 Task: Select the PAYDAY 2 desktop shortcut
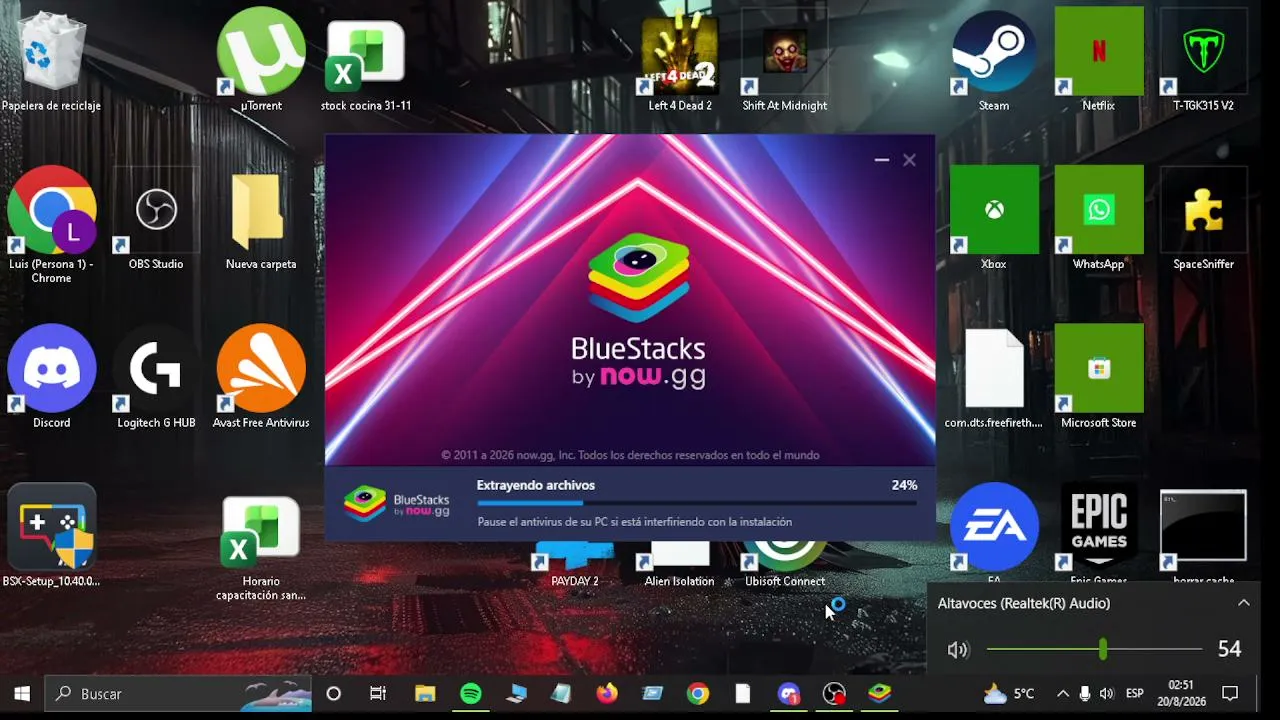coord(575,566)
